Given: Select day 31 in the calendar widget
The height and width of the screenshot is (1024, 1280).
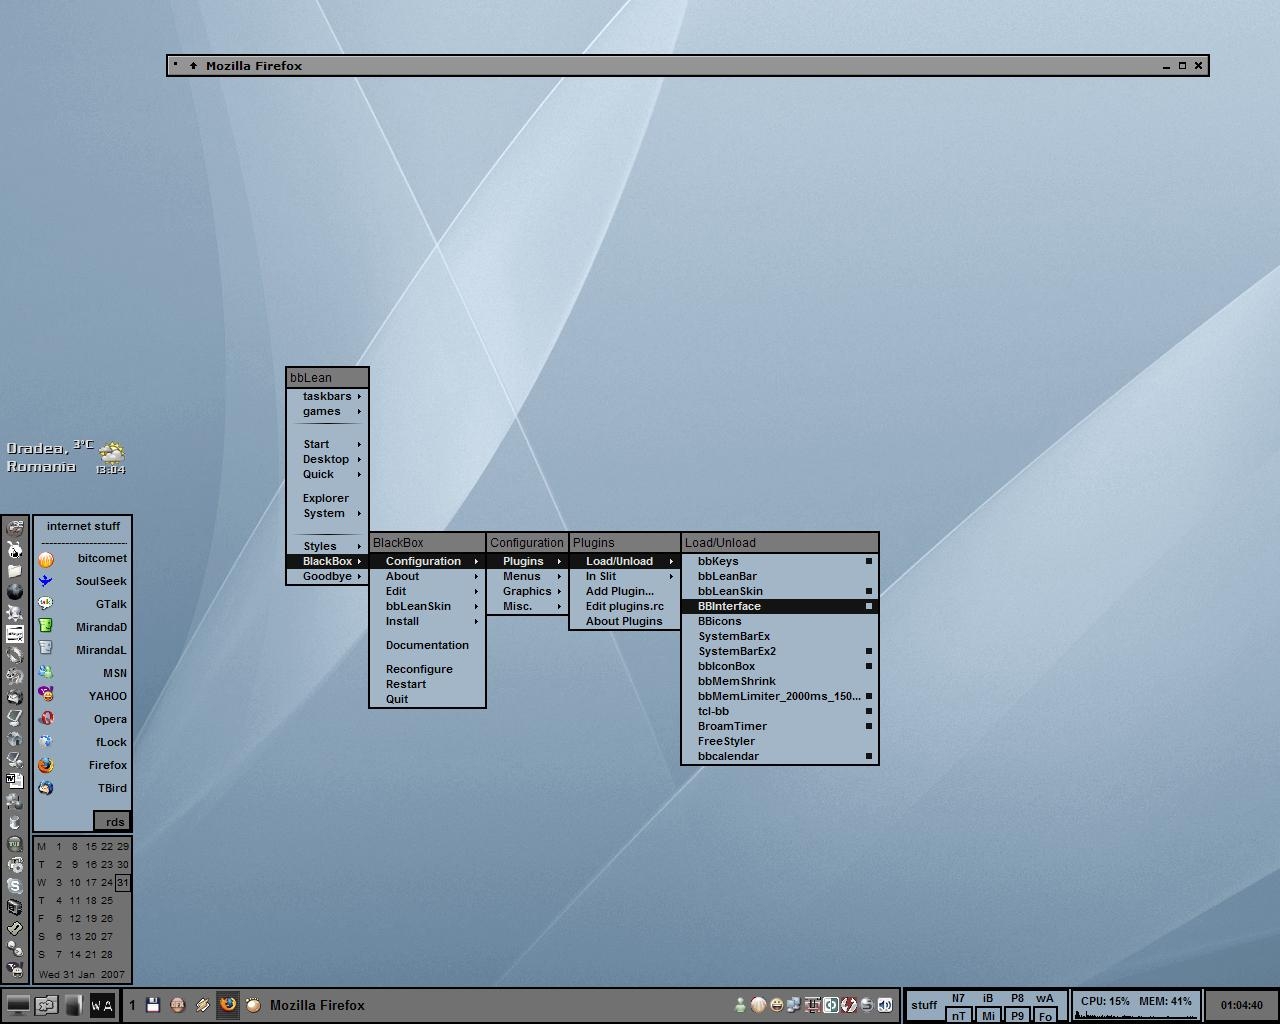Looking at the screenshot, I should (x=122, y=882).
